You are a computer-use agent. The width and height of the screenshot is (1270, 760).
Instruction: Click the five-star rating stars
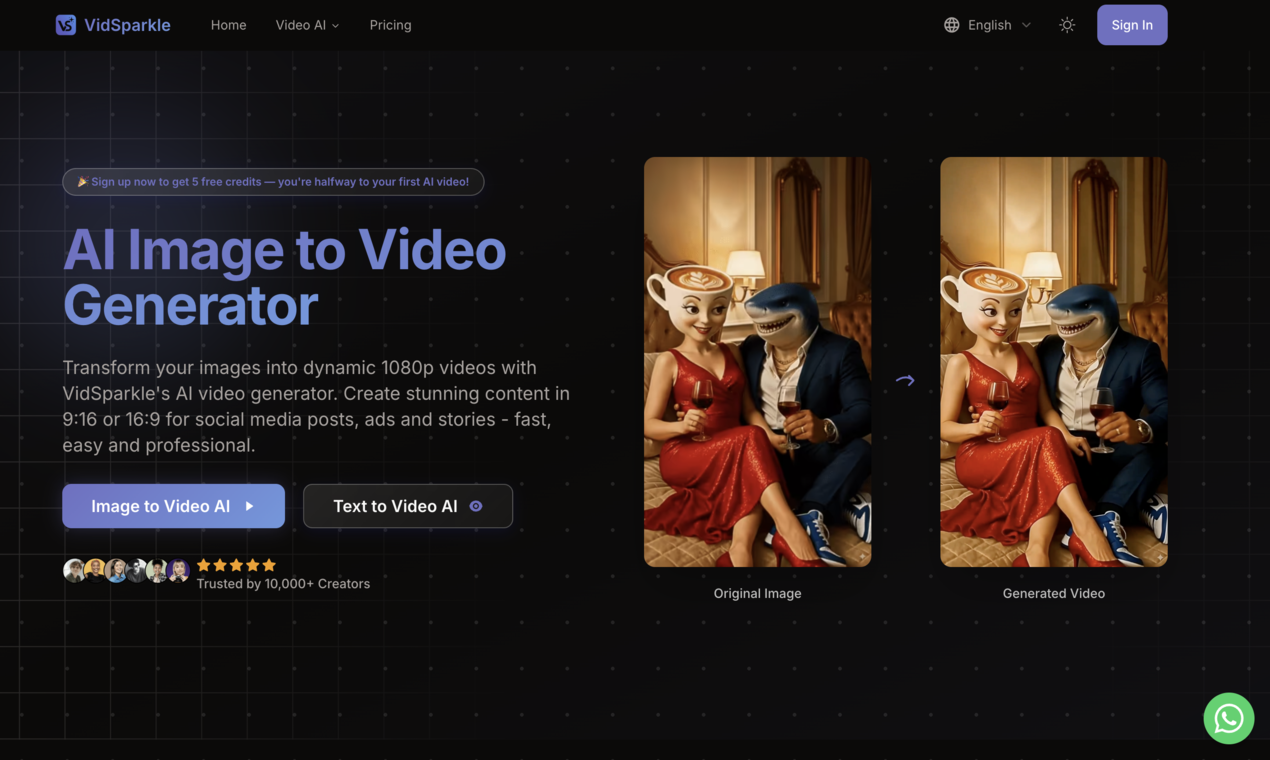coord(236,564)
